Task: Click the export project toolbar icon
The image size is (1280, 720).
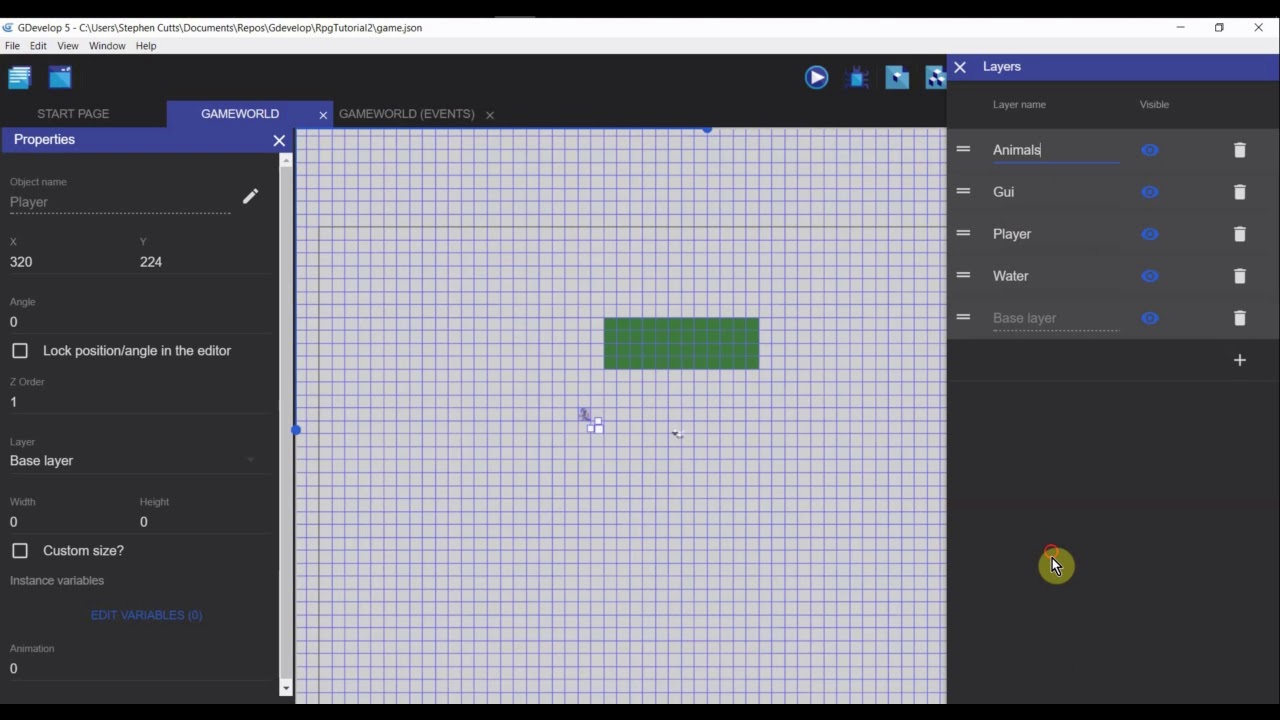Action: [x=60, y=77]
